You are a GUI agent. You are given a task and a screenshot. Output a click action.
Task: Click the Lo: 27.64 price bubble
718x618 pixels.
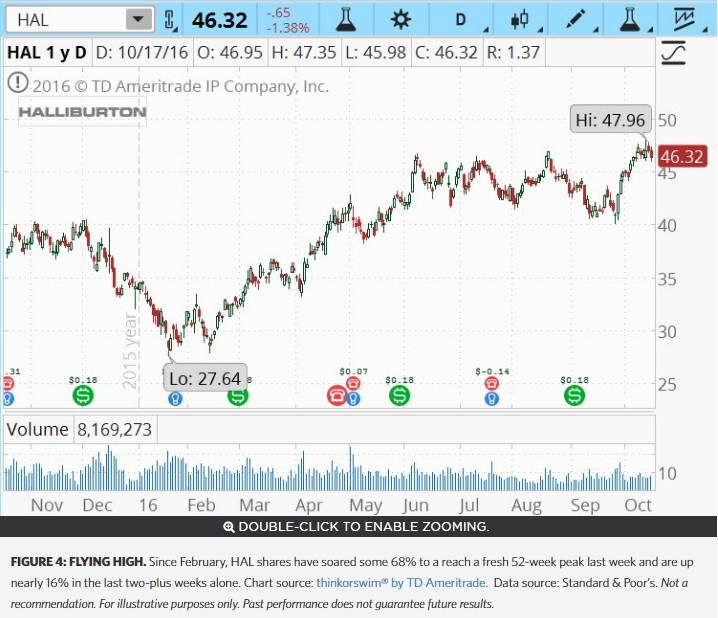coord(205,378)
